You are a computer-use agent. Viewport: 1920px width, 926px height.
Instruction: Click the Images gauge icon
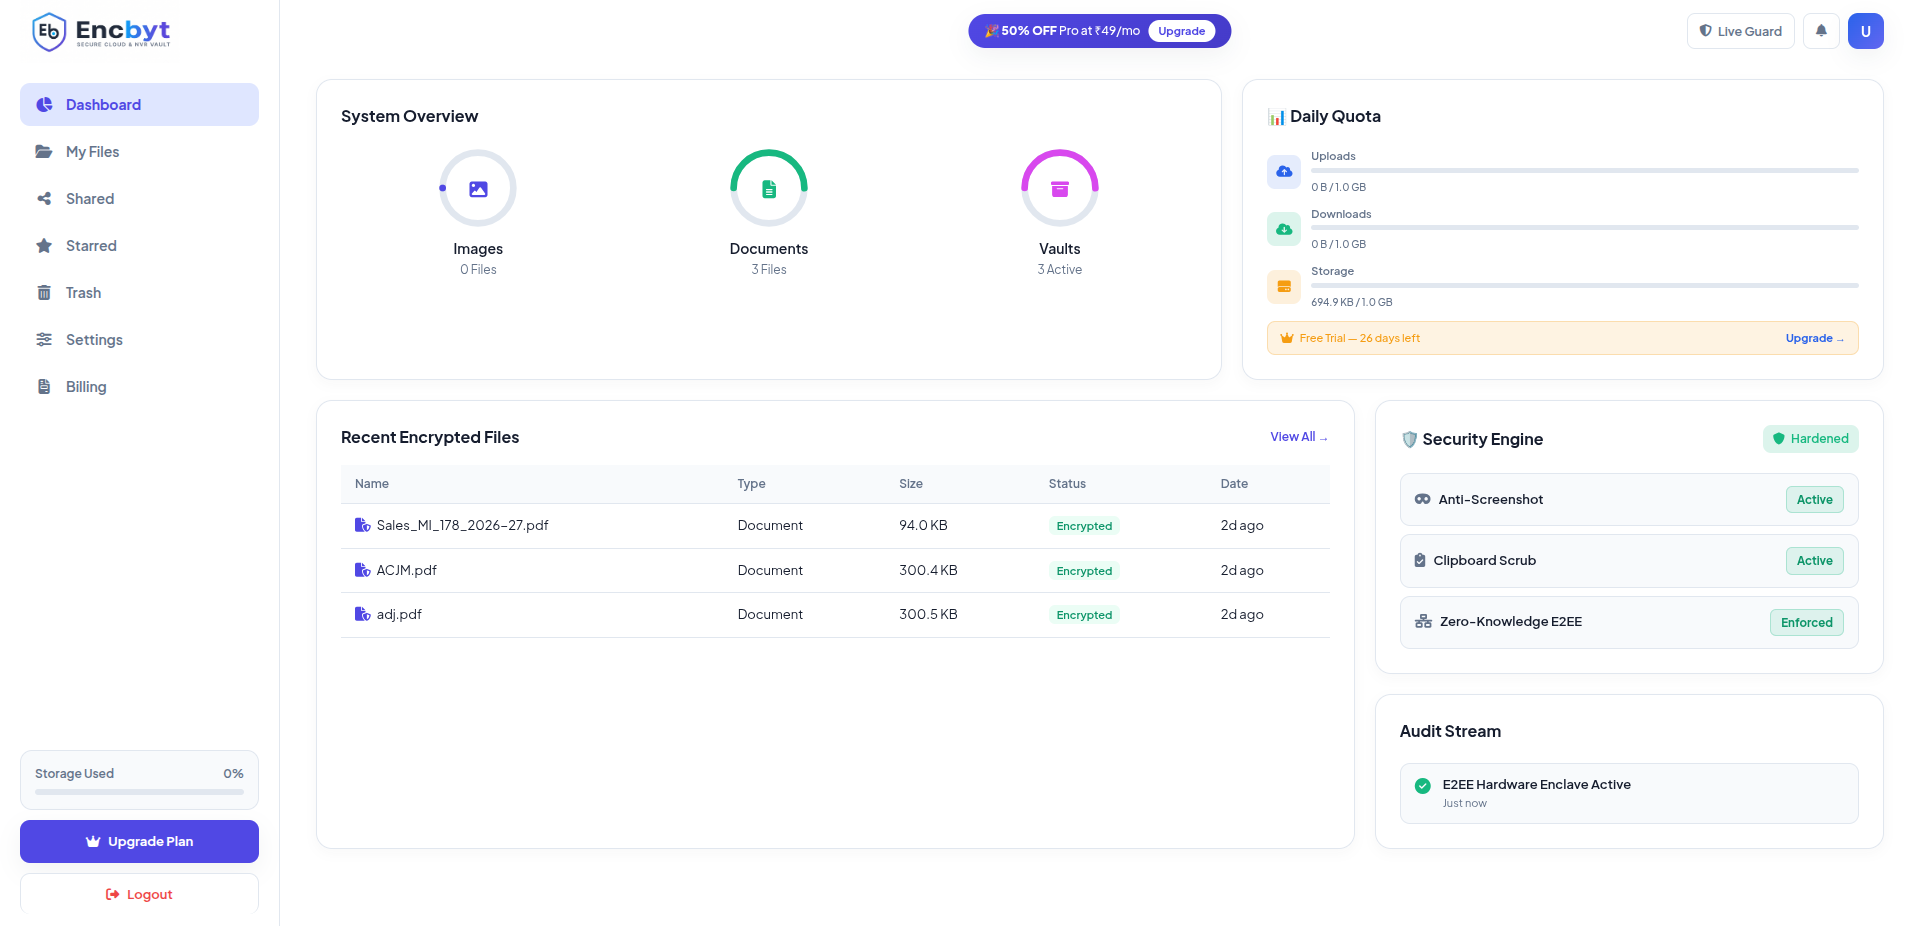[478, 188]
